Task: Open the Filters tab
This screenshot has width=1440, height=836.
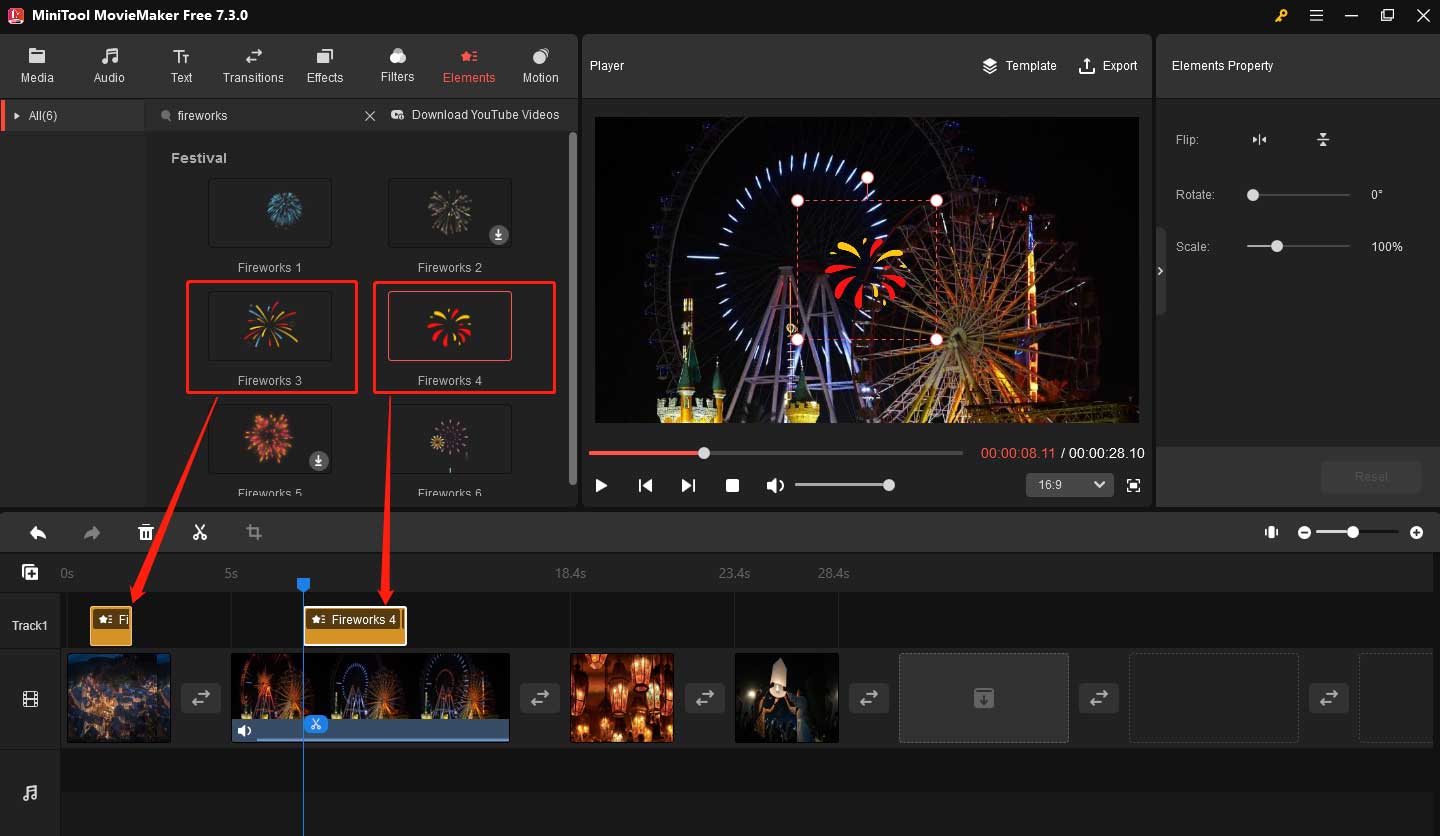Action: click(x=397, y=65)
